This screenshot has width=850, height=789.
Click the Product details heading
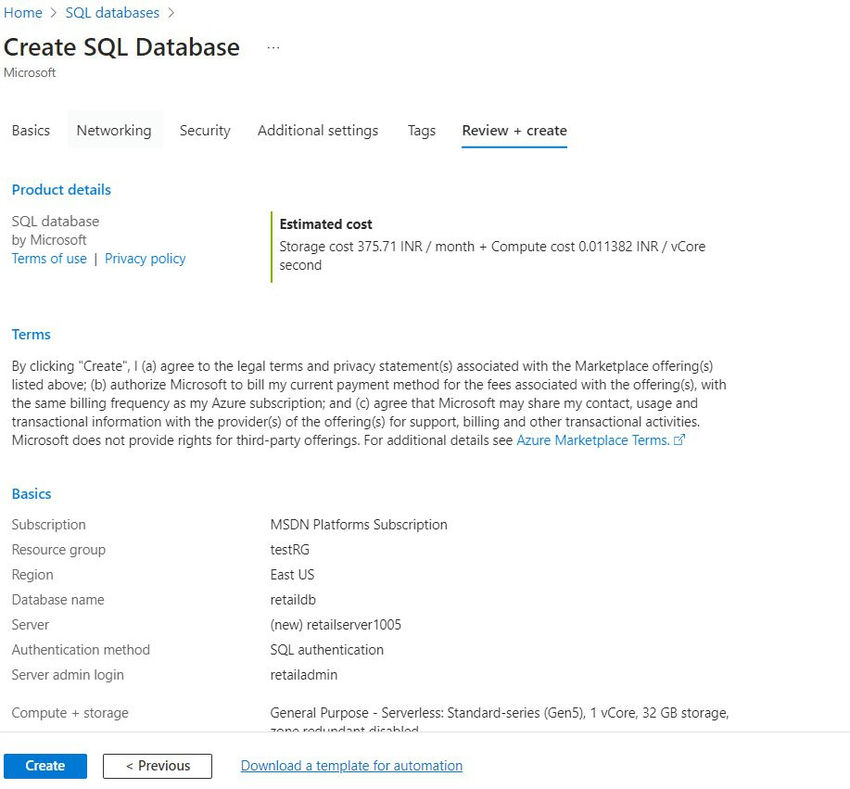61,190
